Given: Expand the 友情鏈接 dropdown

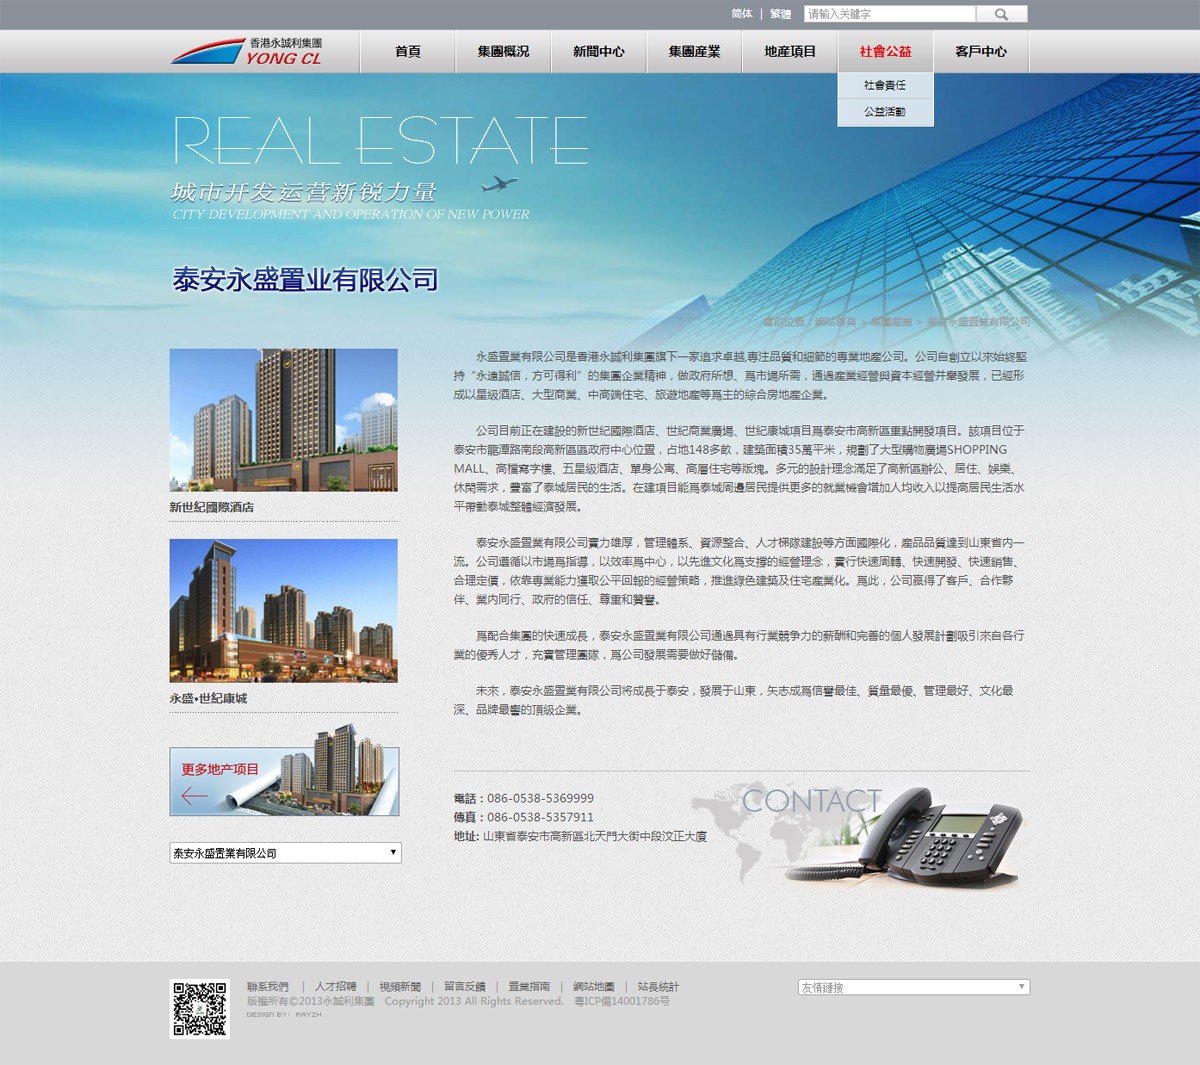Looking at the screenshot, I should tap(914, 987).
